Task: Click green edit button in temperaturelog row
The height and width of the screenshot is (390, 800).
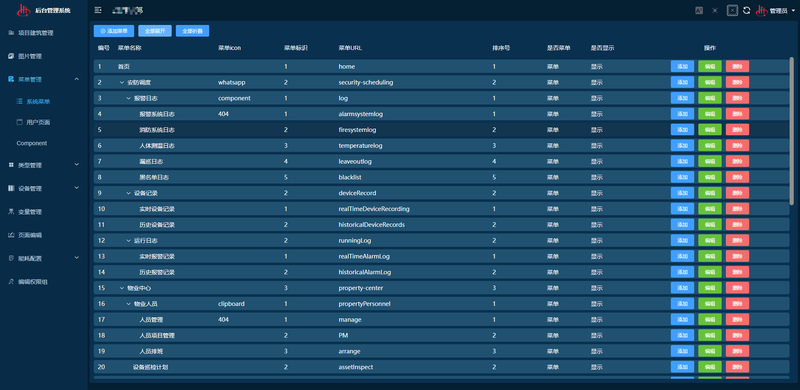Action: point(710,145)
